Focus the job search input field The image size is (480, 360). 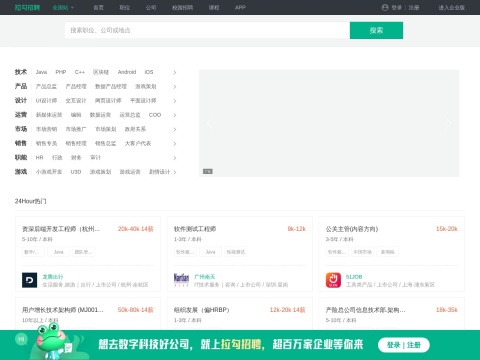pos(207,30)
